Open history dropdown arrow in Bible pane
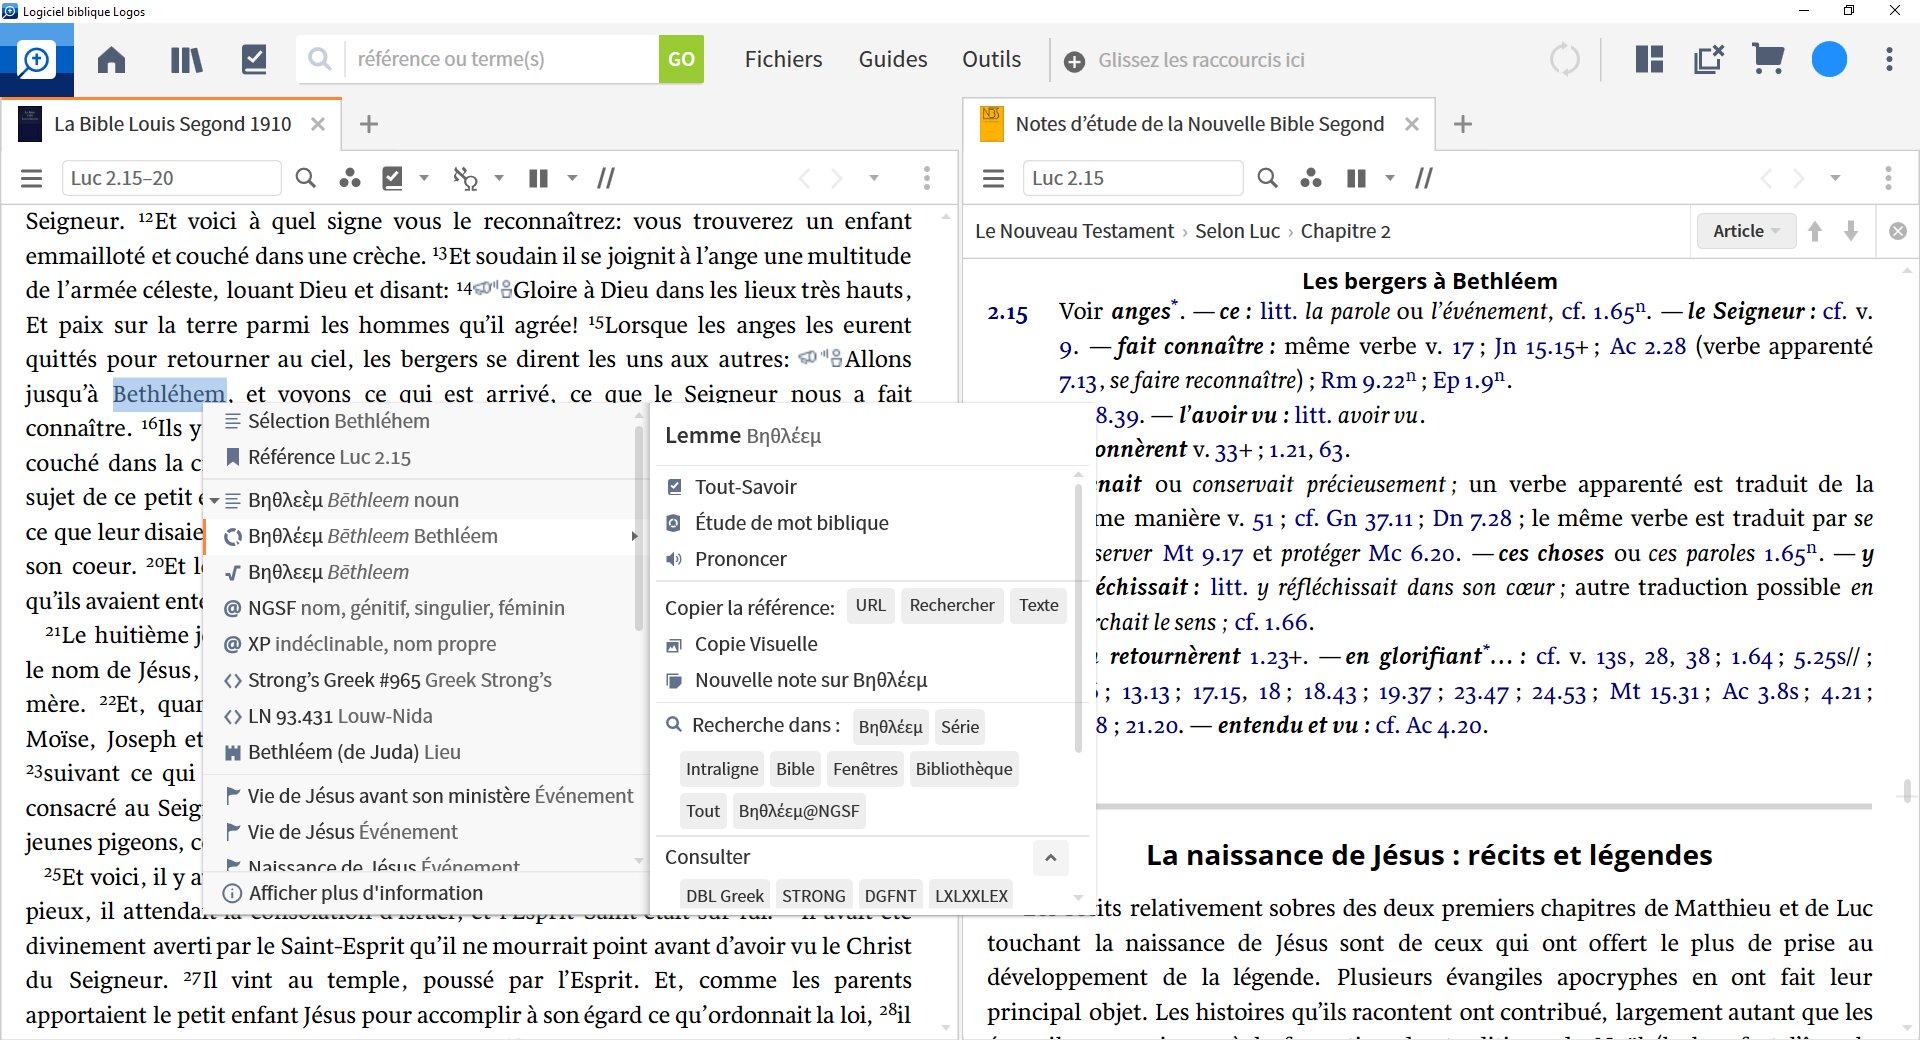The image size is (1920, 1040). pos(873,178)
